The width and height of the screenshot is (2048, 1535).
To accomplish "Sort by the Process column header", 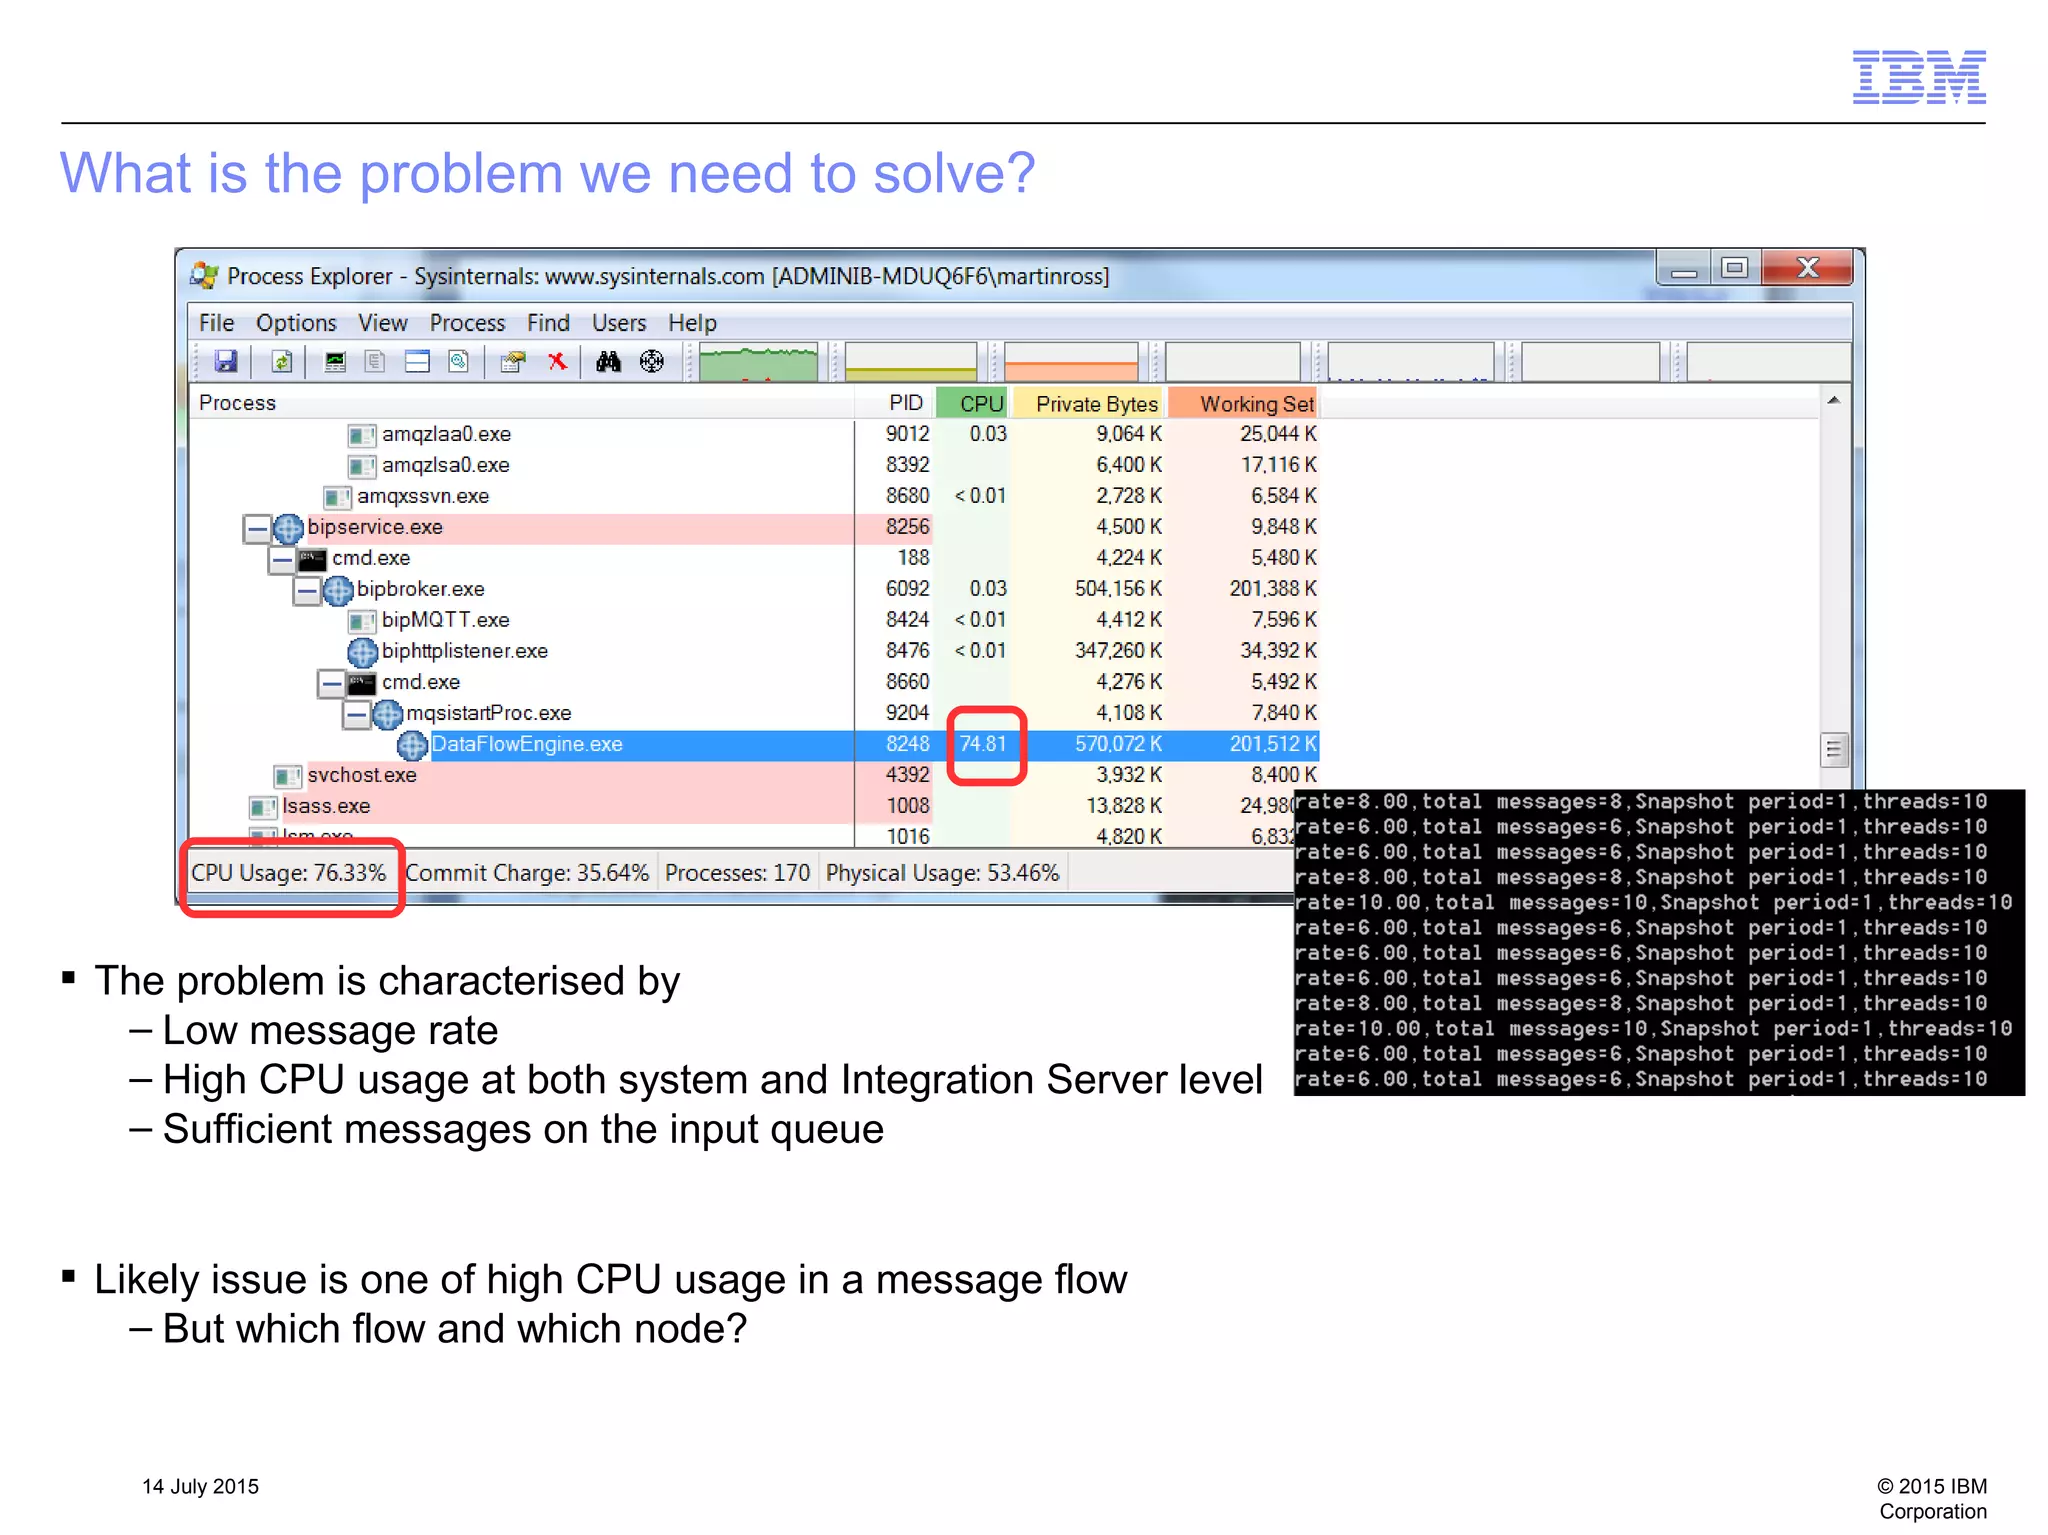I will [x=521, y=403].
